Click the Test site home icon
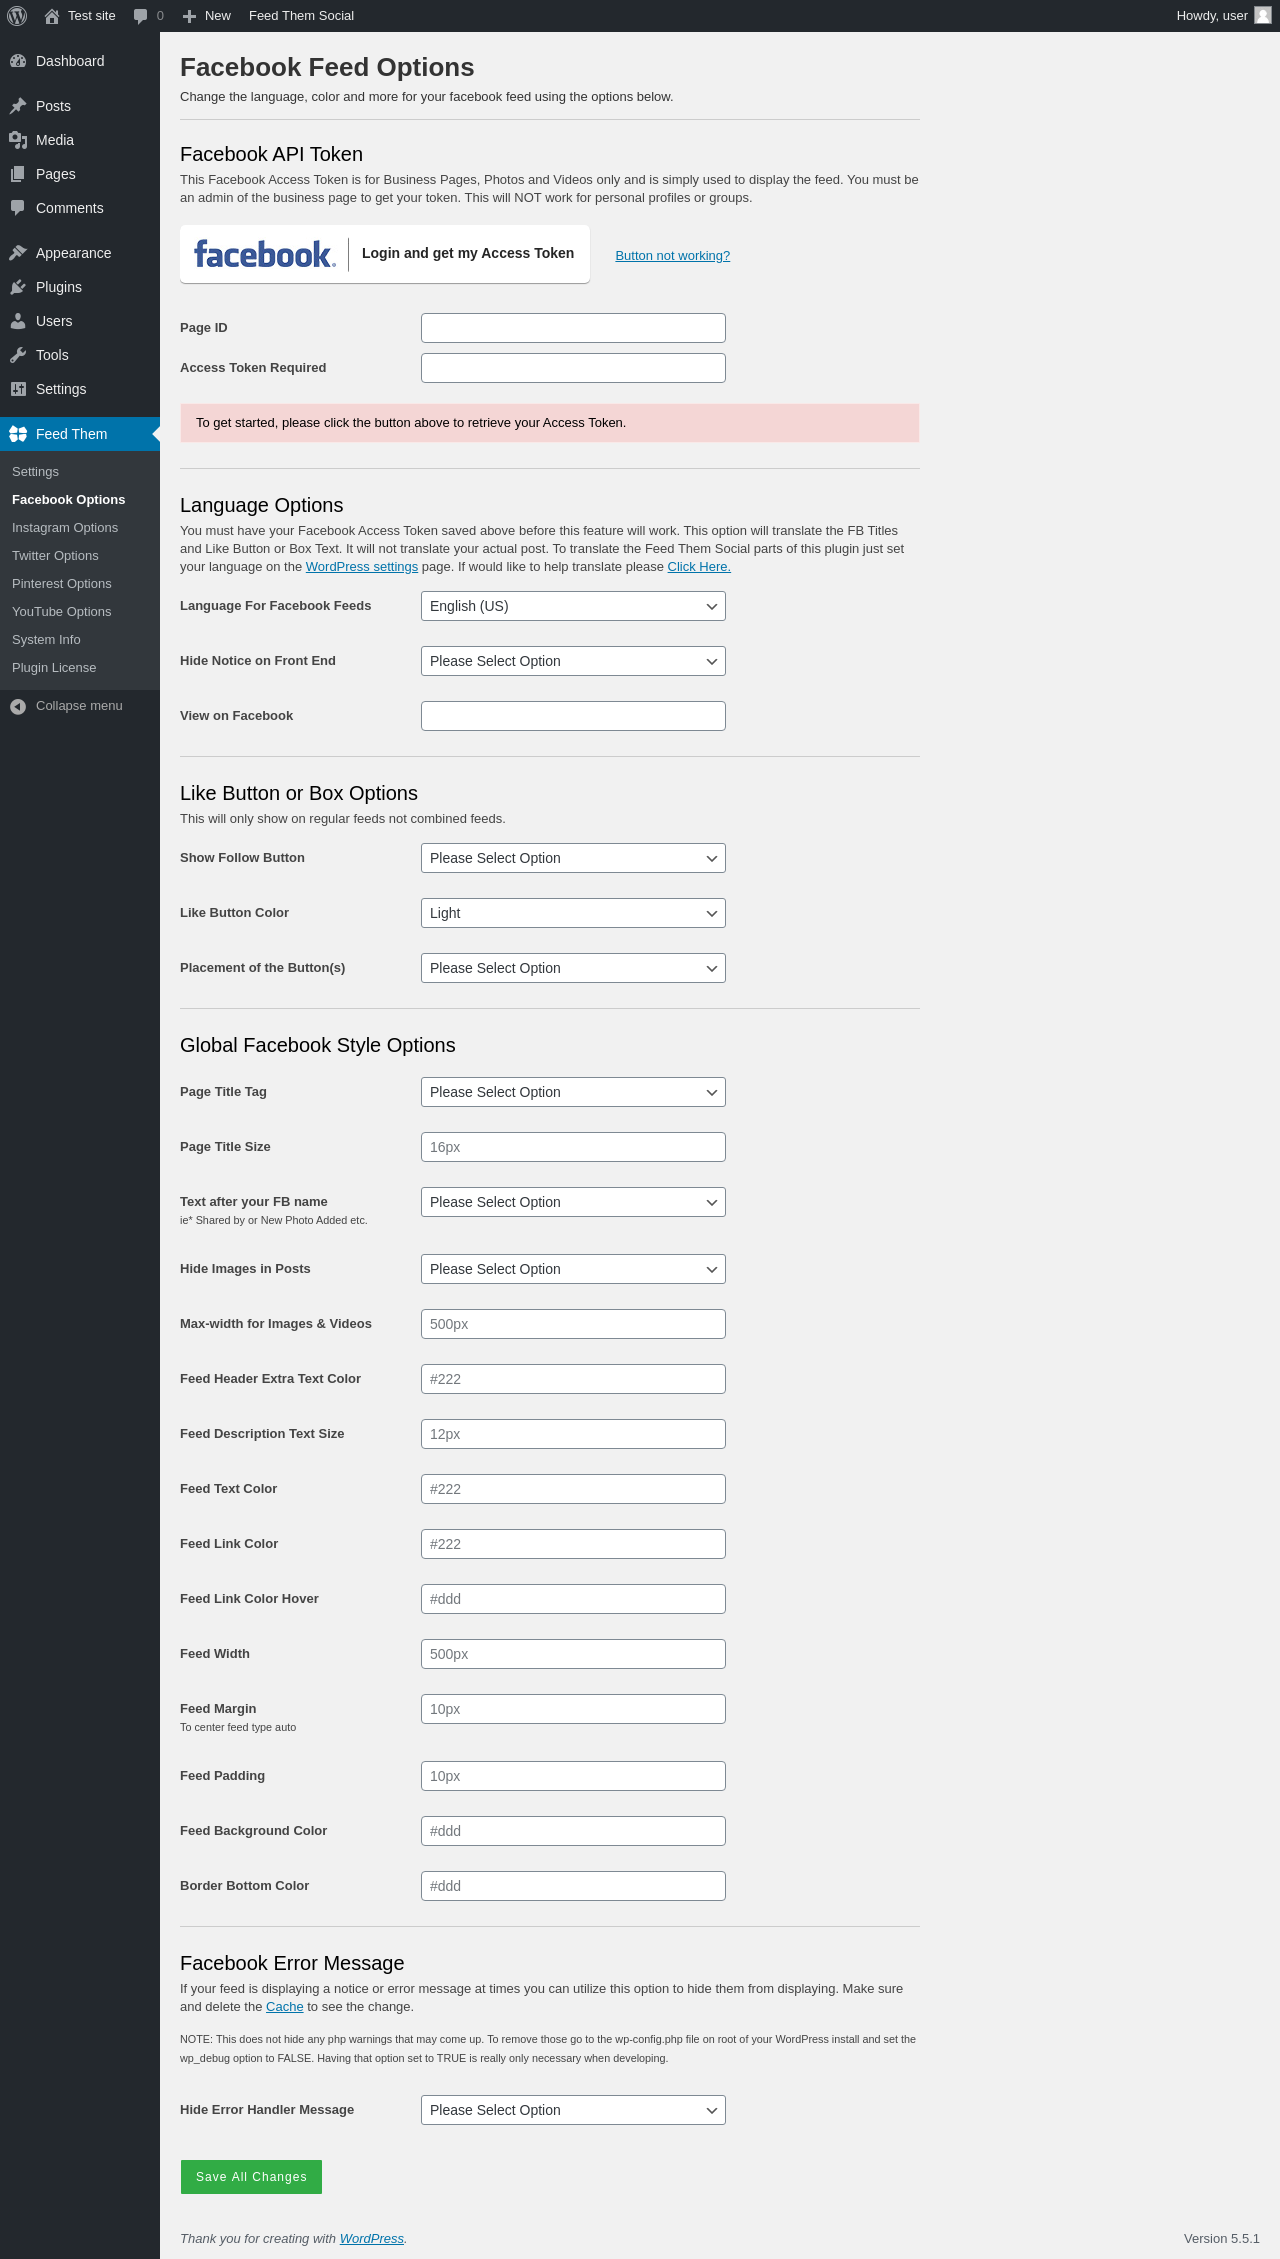 point(52,16)
